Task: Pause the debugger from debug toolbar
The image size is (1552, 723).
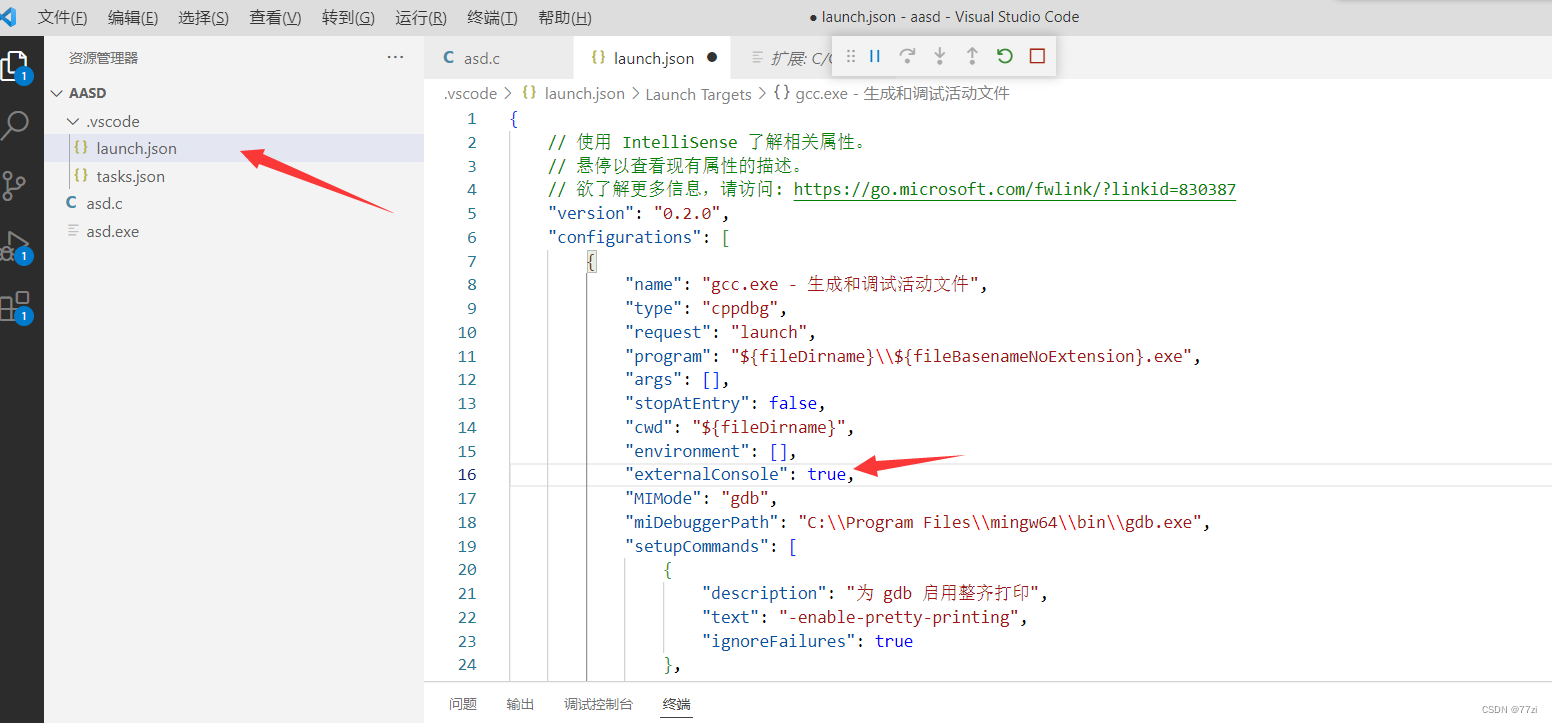Action: 875,57
